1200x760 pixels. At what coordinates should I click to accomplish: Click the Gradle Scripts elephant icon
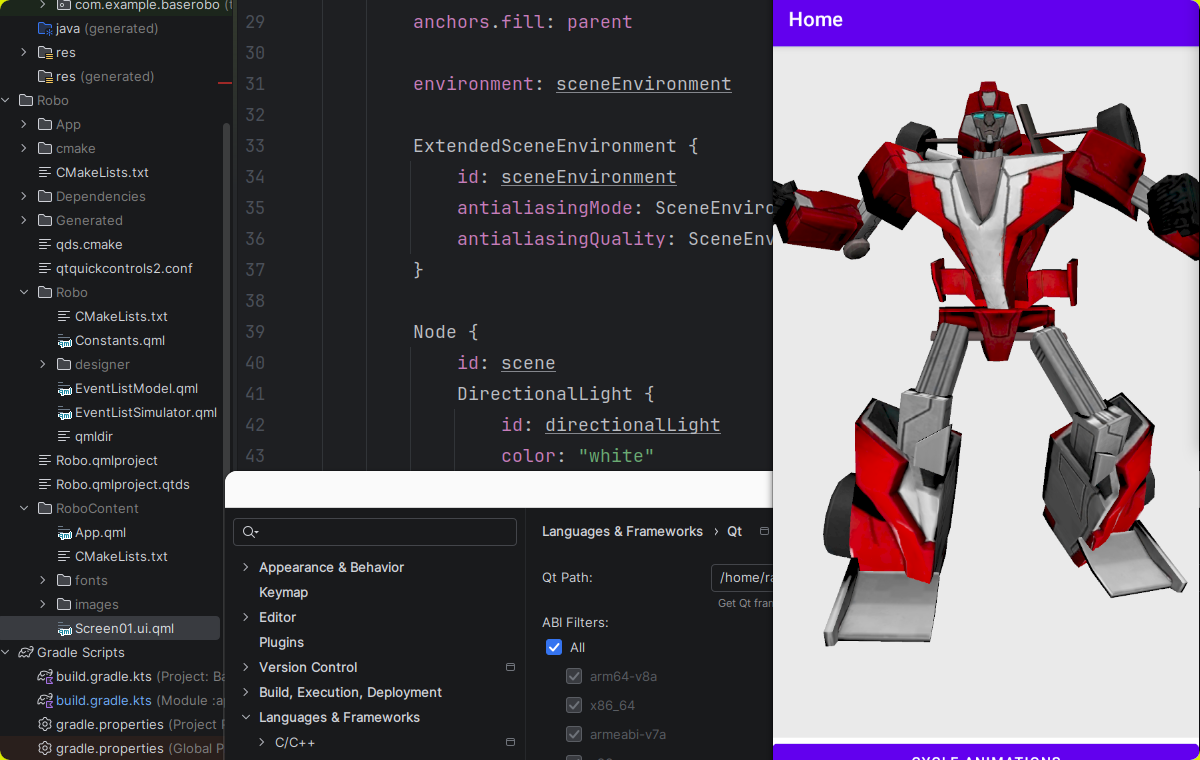[x=26, y=652]
